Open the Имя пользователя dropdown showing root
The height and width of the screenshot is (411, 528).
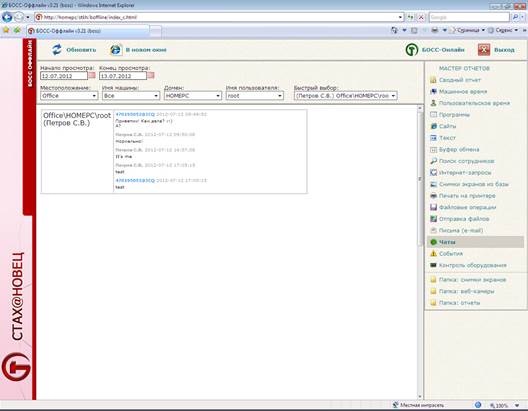255,96
